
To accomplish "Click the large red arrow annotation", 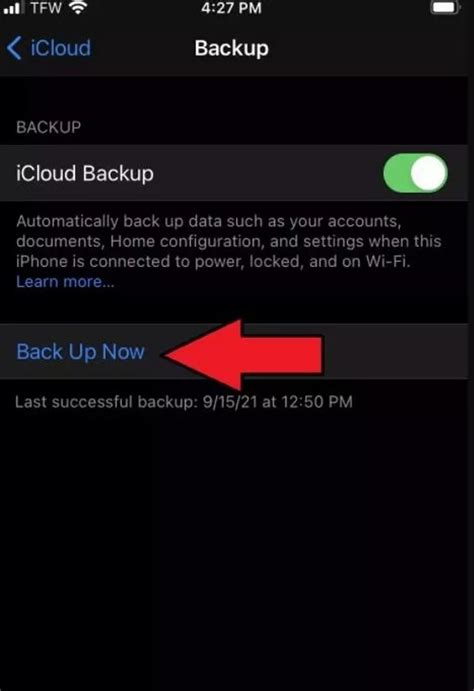I will (x=244, y=355).
